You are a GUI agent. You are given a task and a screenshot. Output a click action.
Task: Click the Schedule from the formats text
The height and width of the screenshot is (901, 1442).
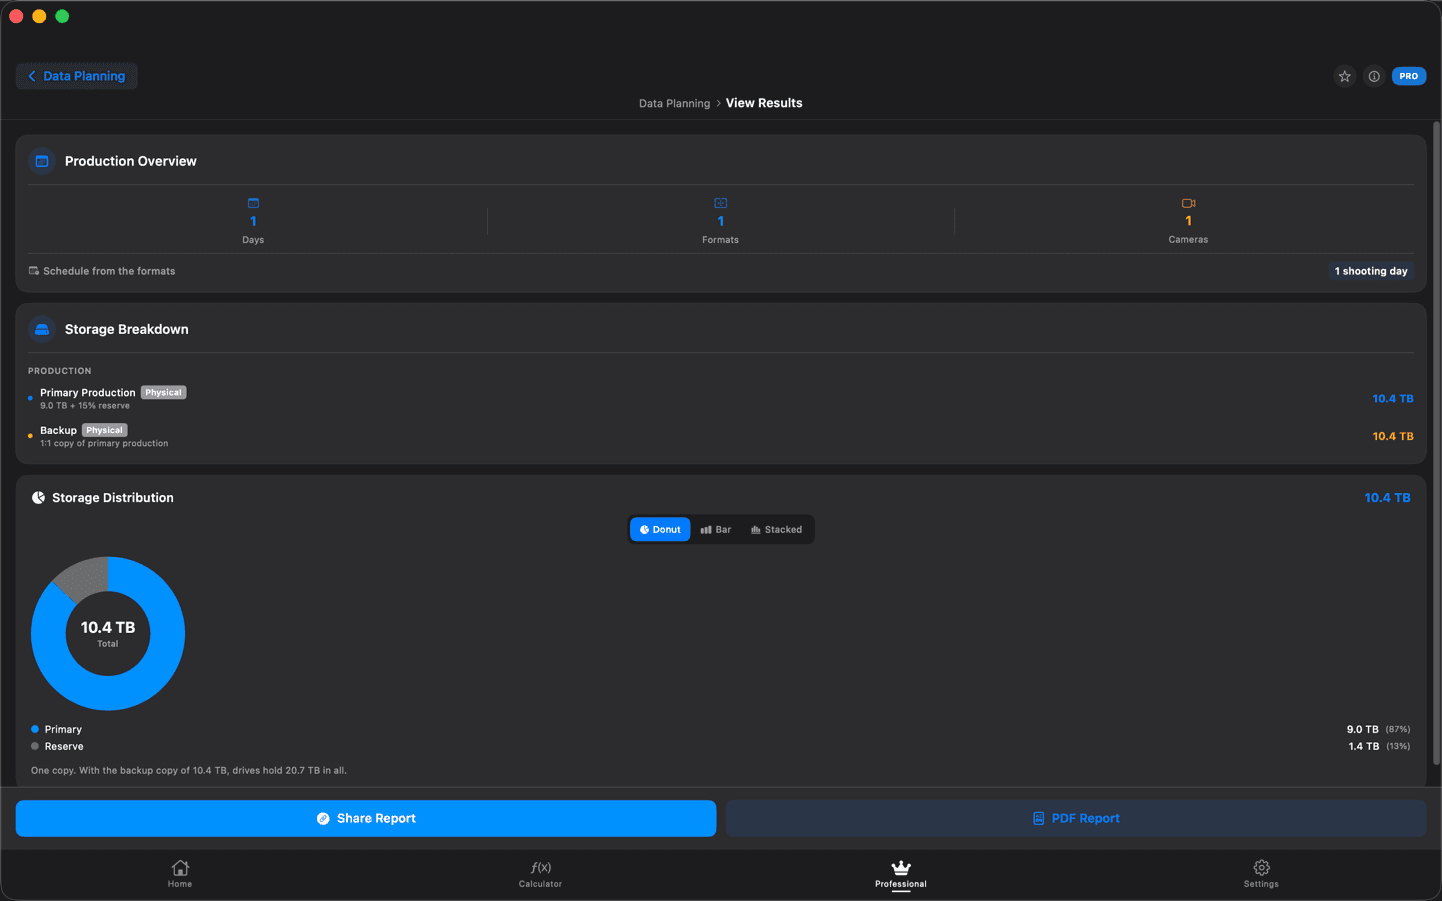pyautogui.click(x=109, y=271)
